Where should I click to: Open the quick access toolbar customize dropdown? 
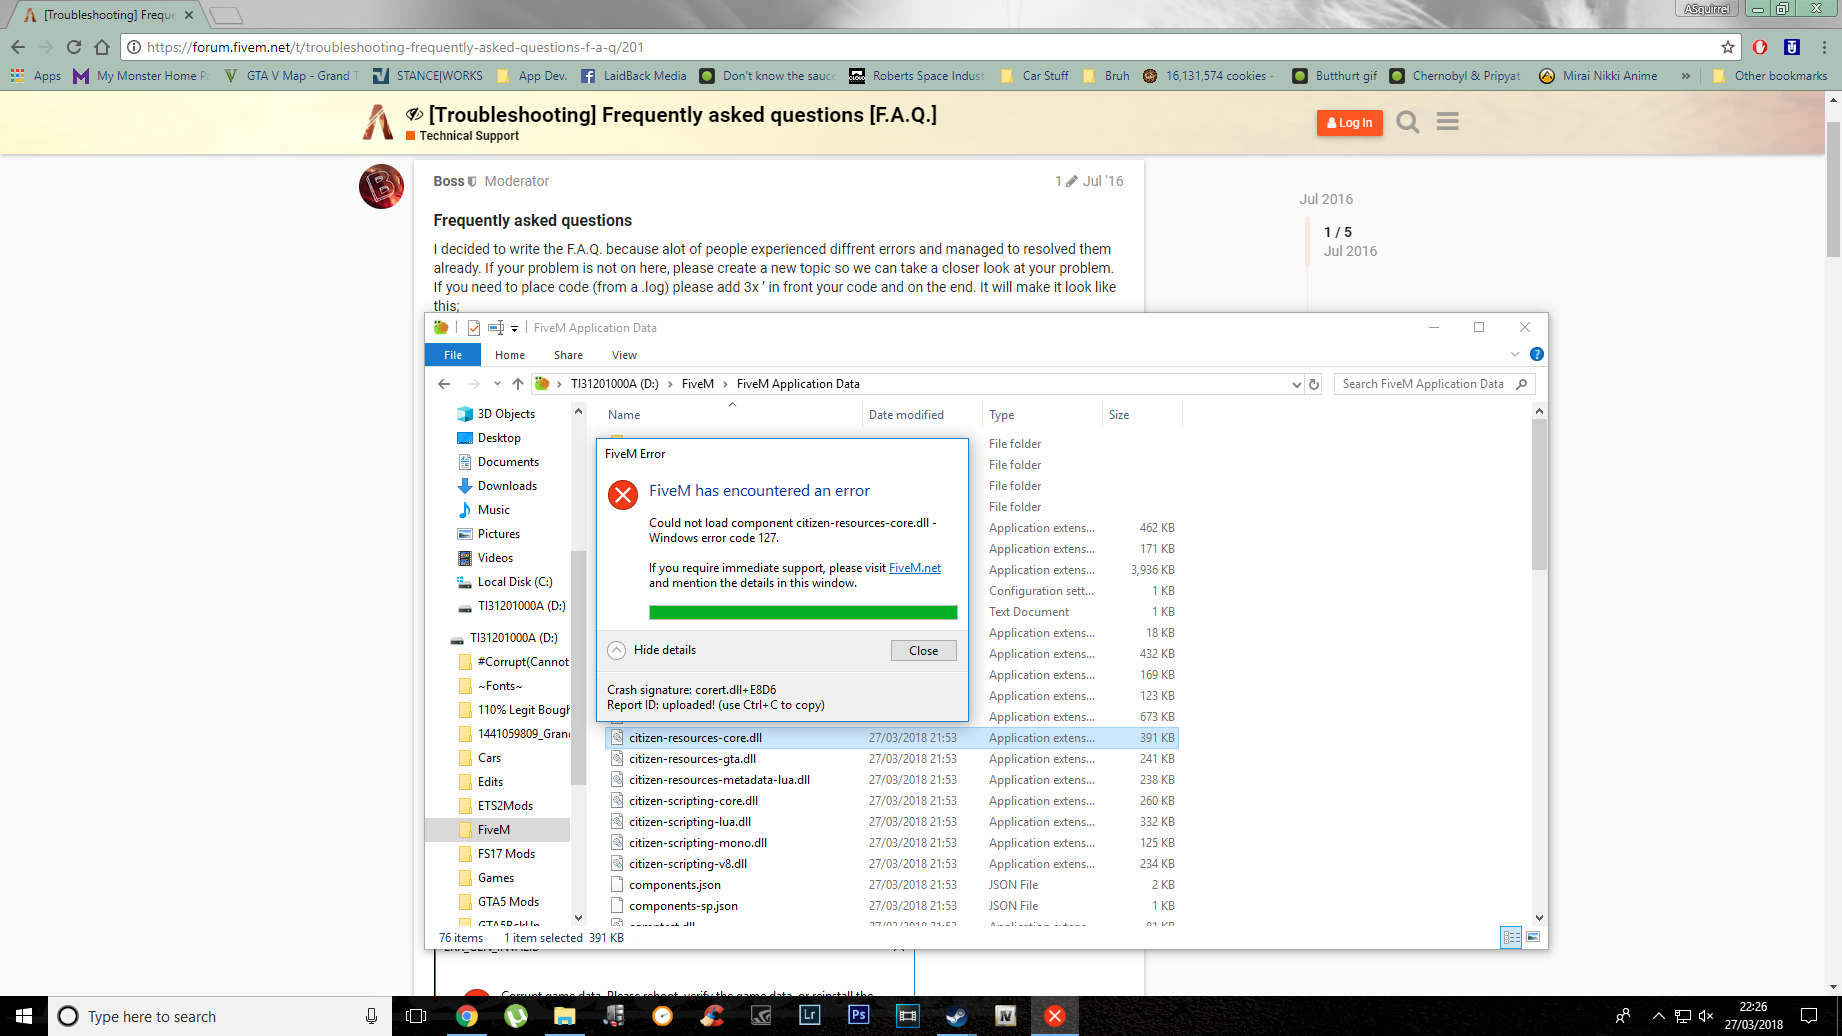514,328
